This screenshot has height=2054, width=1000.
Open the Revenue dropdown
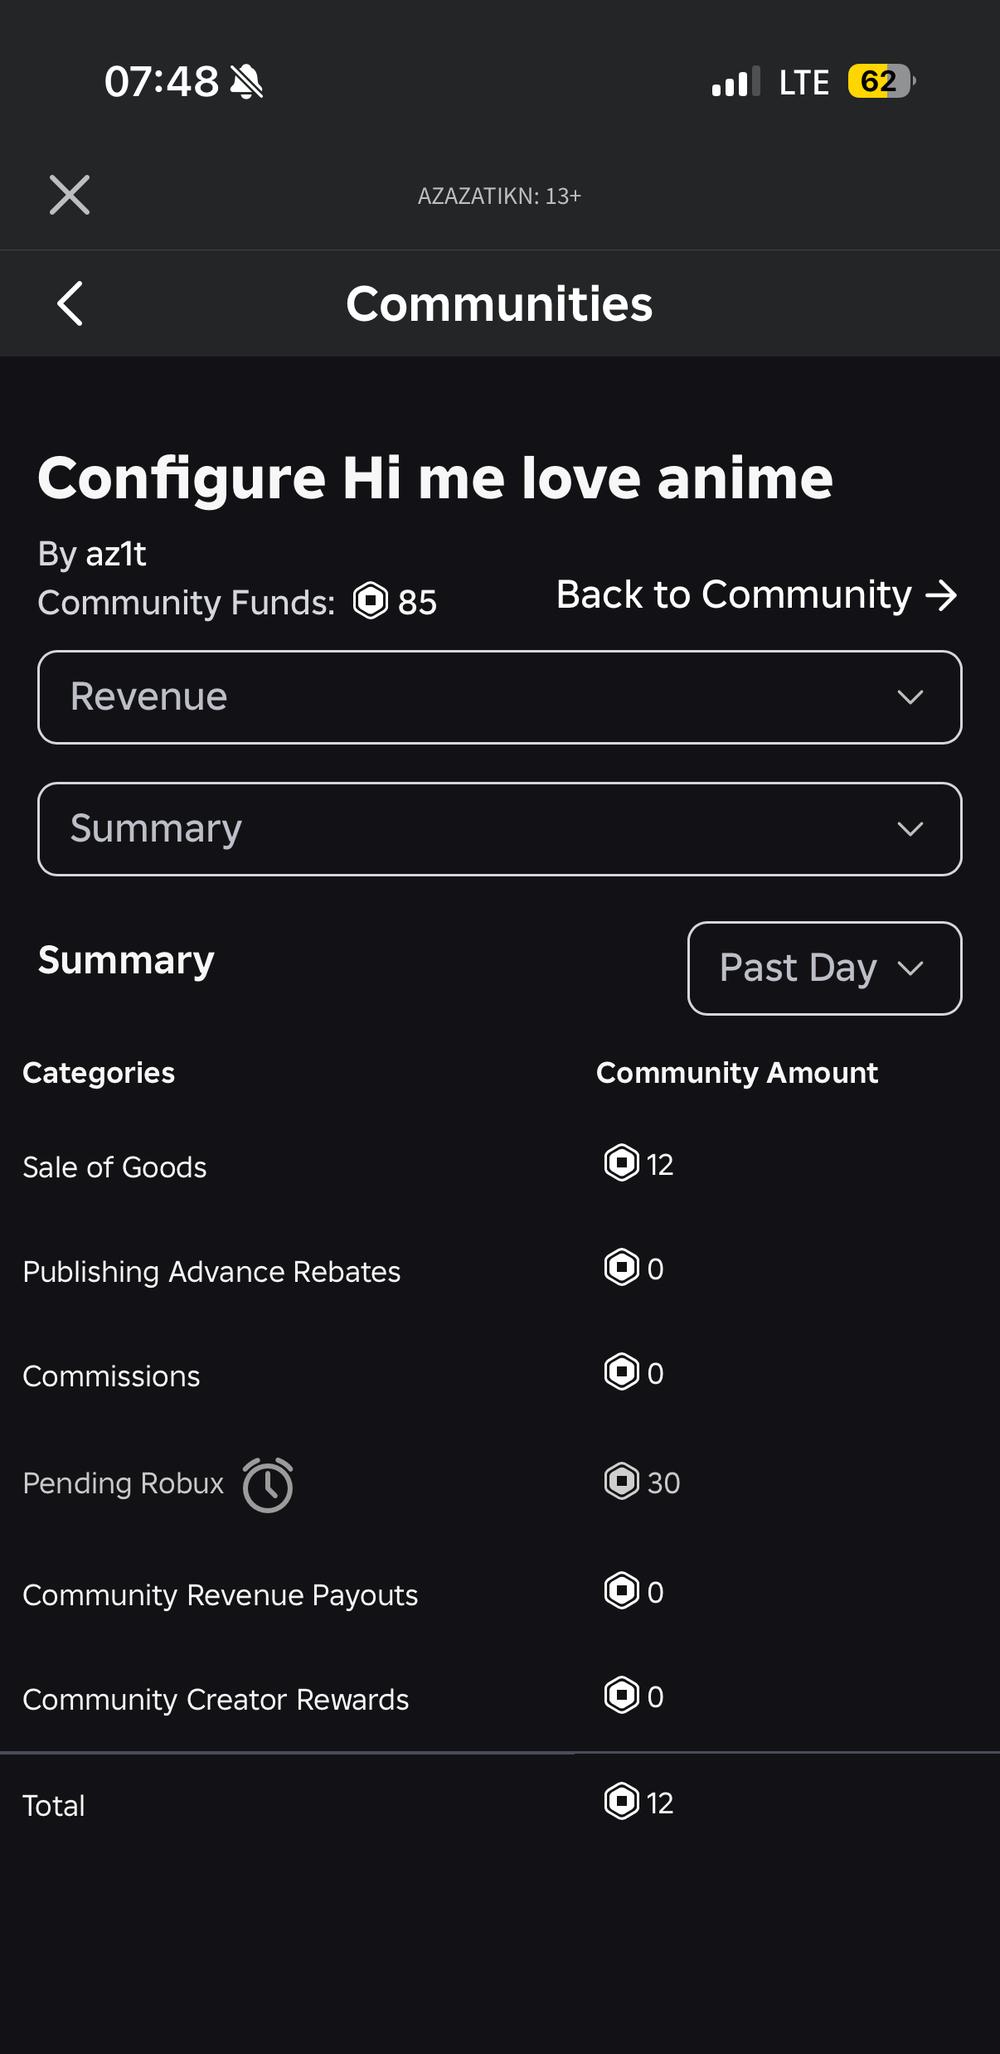[x=500, y=697]
